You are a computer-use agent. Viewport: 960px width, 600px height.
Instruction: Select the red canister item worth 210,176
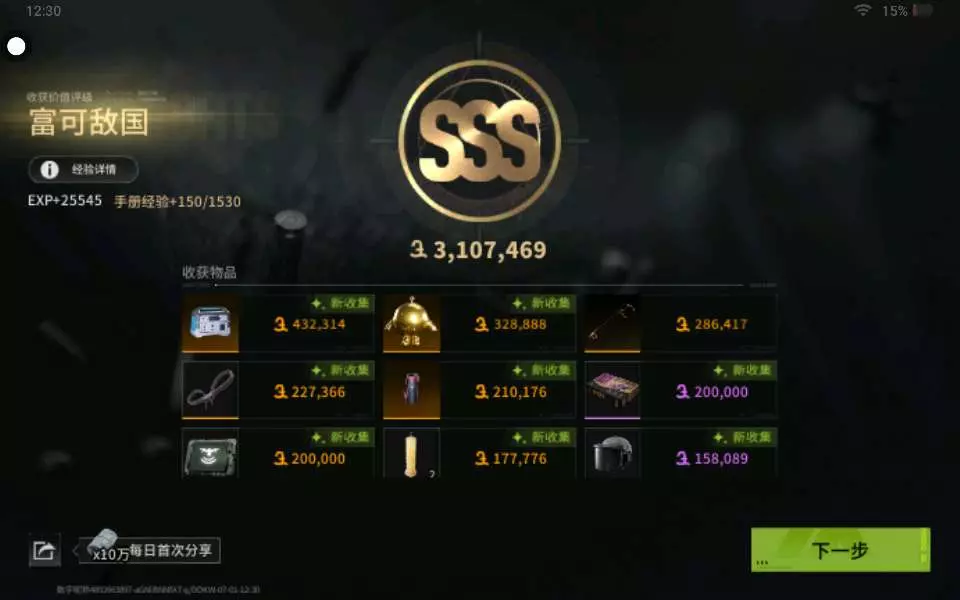tap(479, 390)
